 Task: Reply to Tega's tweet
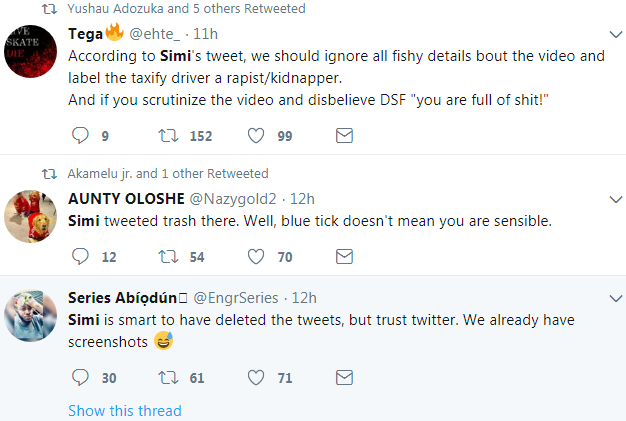coord(82,135)
